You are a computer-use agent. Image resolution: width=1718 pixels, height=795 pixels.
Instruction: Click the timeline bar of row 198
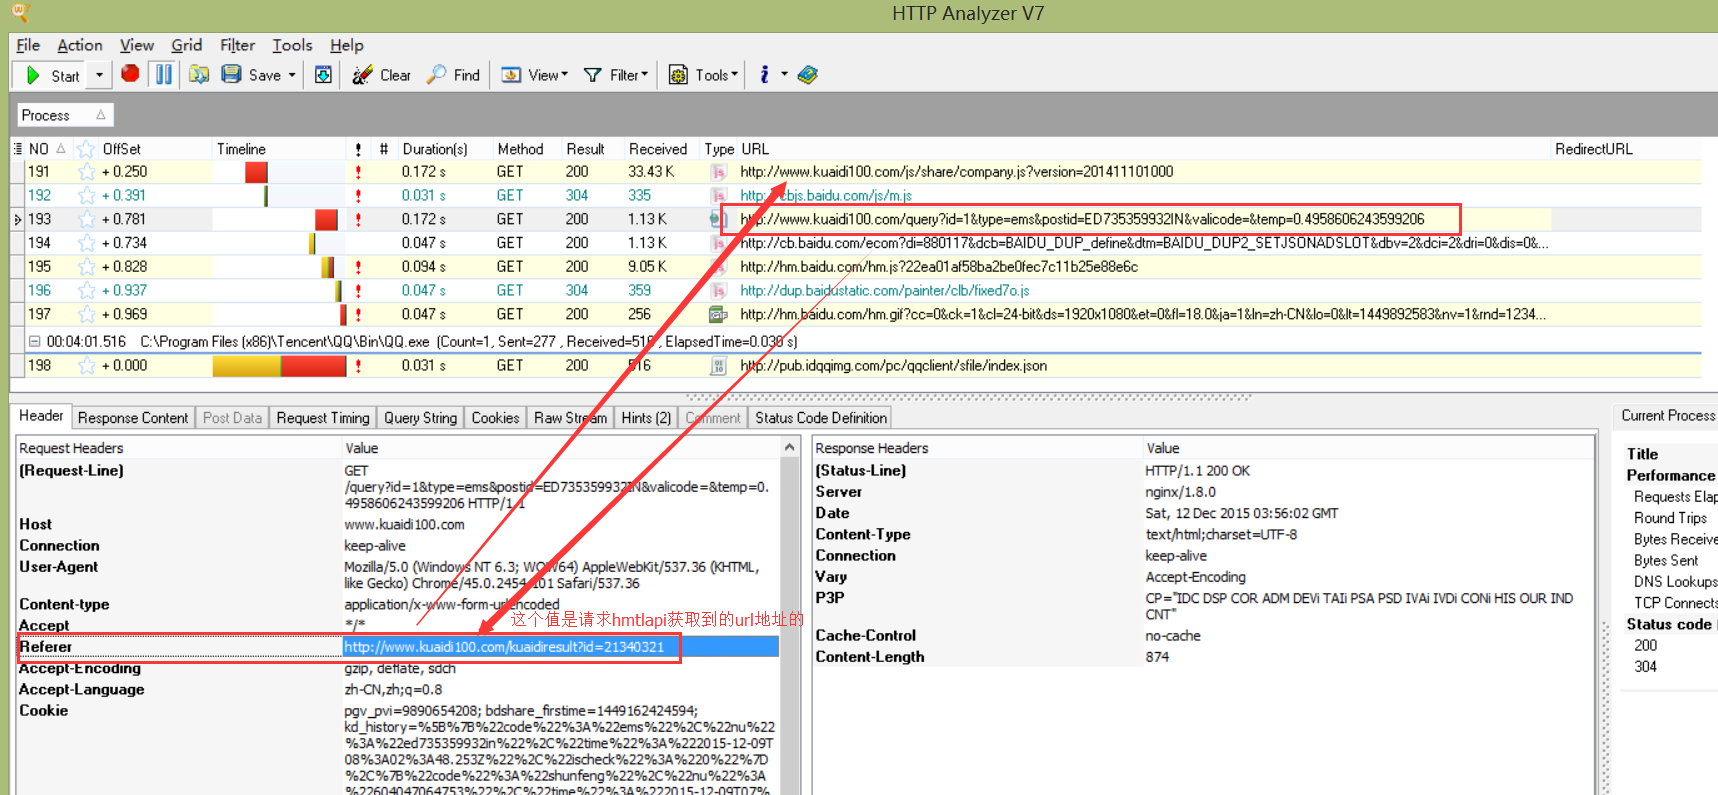279,366
